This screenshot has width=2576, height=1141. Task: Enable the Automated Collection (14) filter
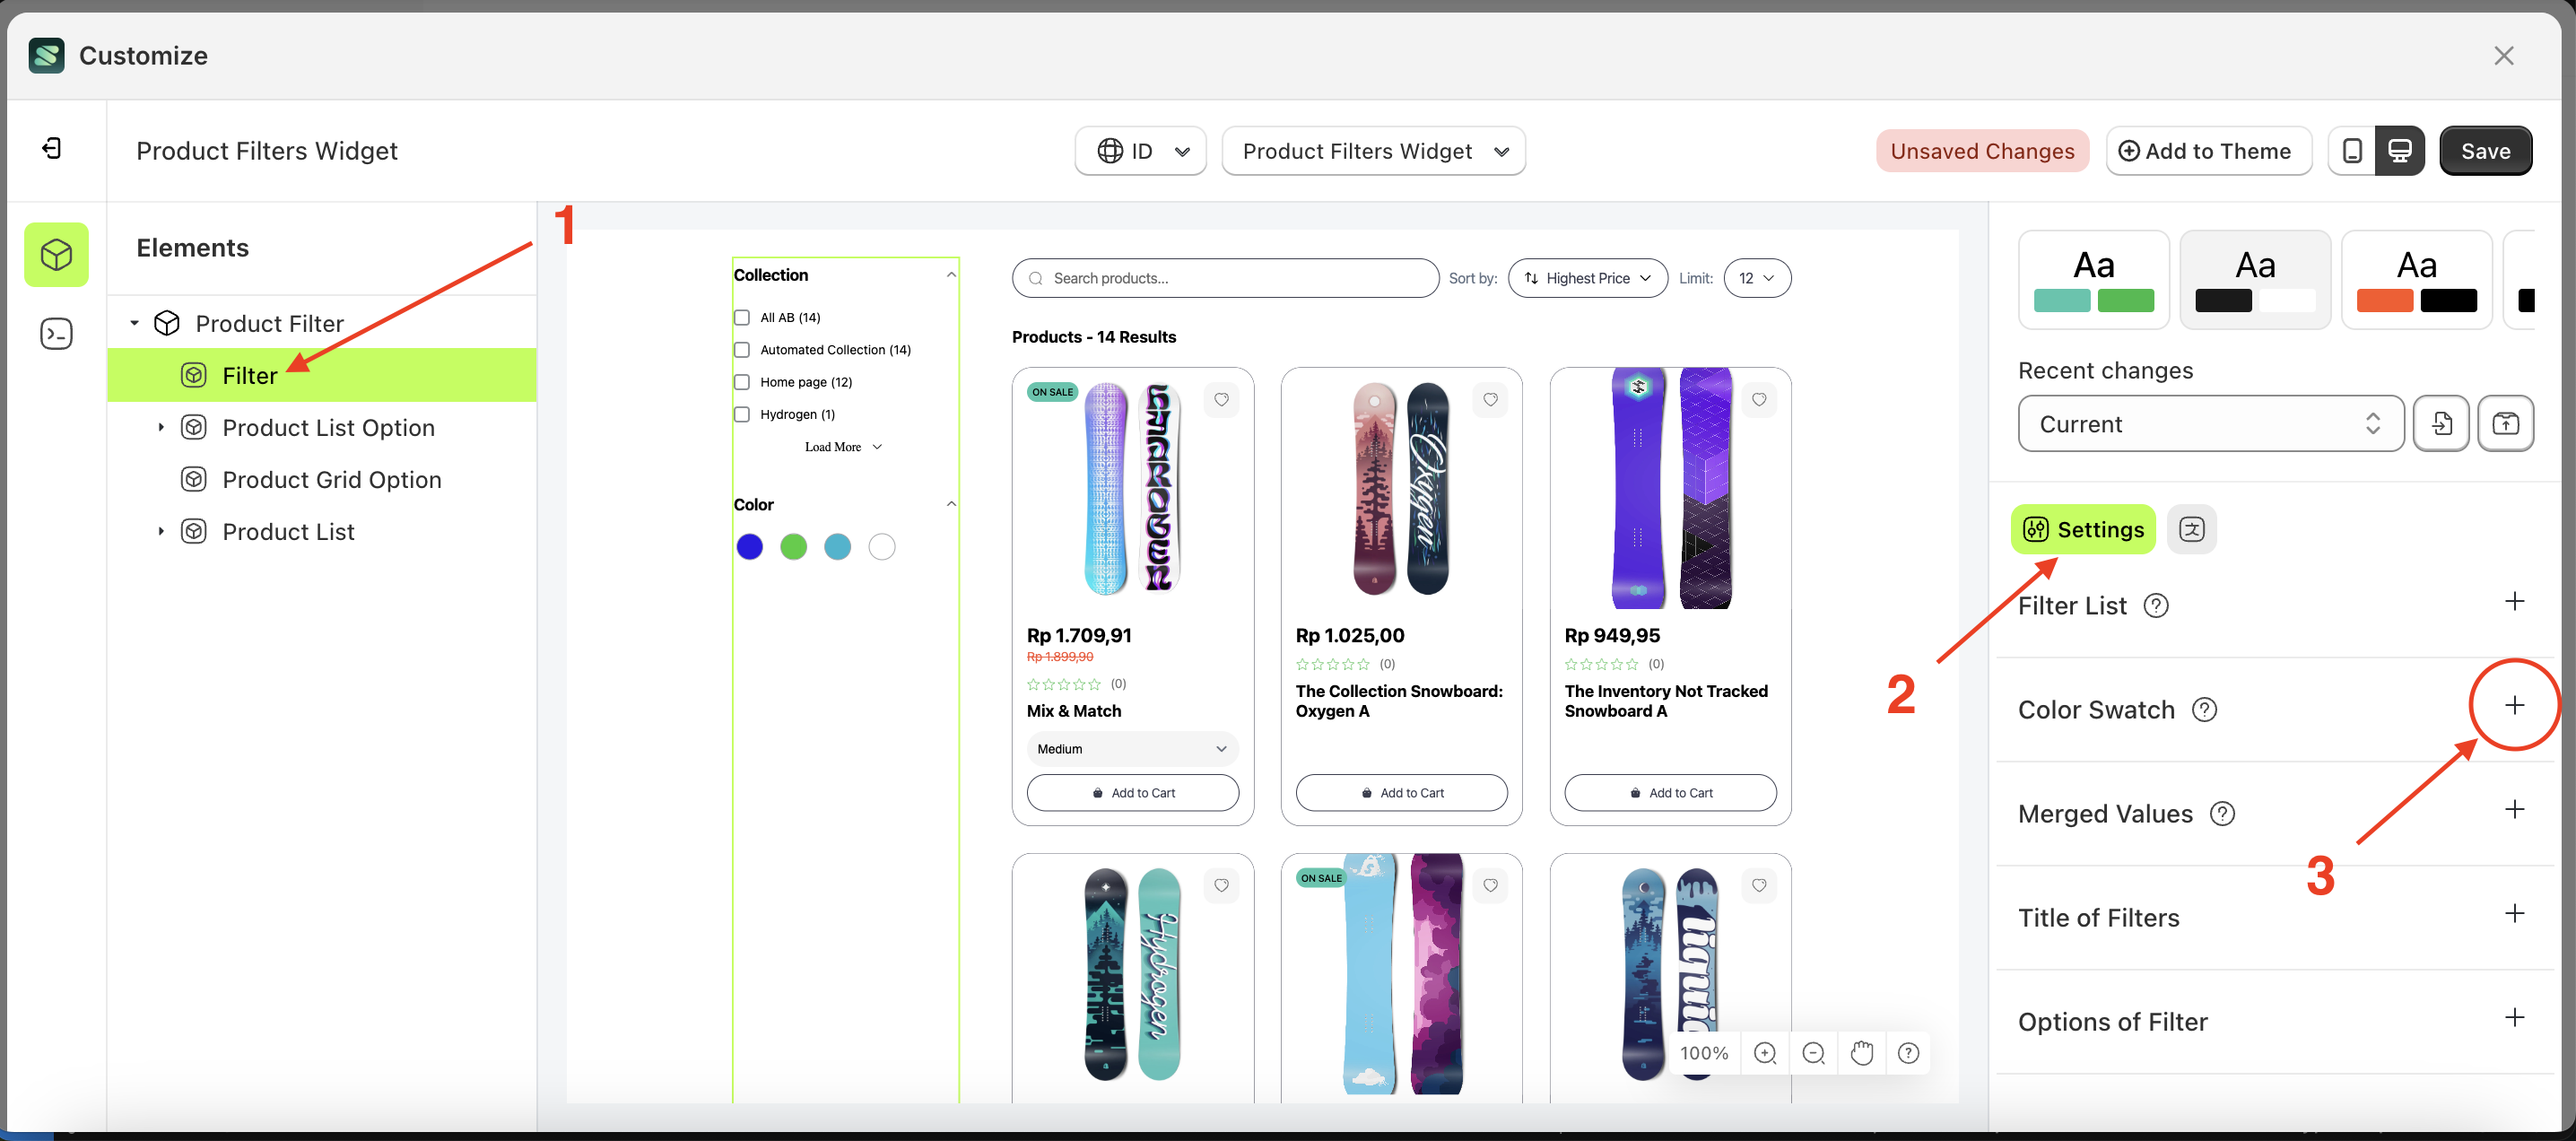(741, 349)
